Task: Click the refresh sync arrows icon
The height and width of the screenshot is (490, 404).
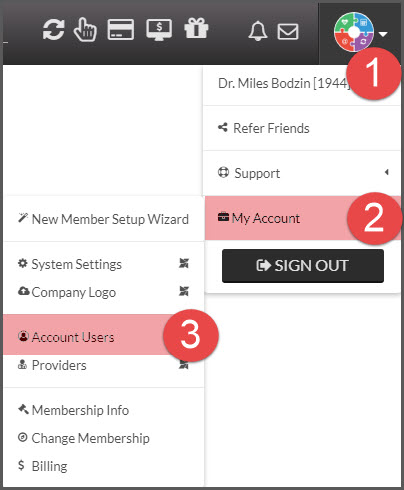Action: click(53, 30)
